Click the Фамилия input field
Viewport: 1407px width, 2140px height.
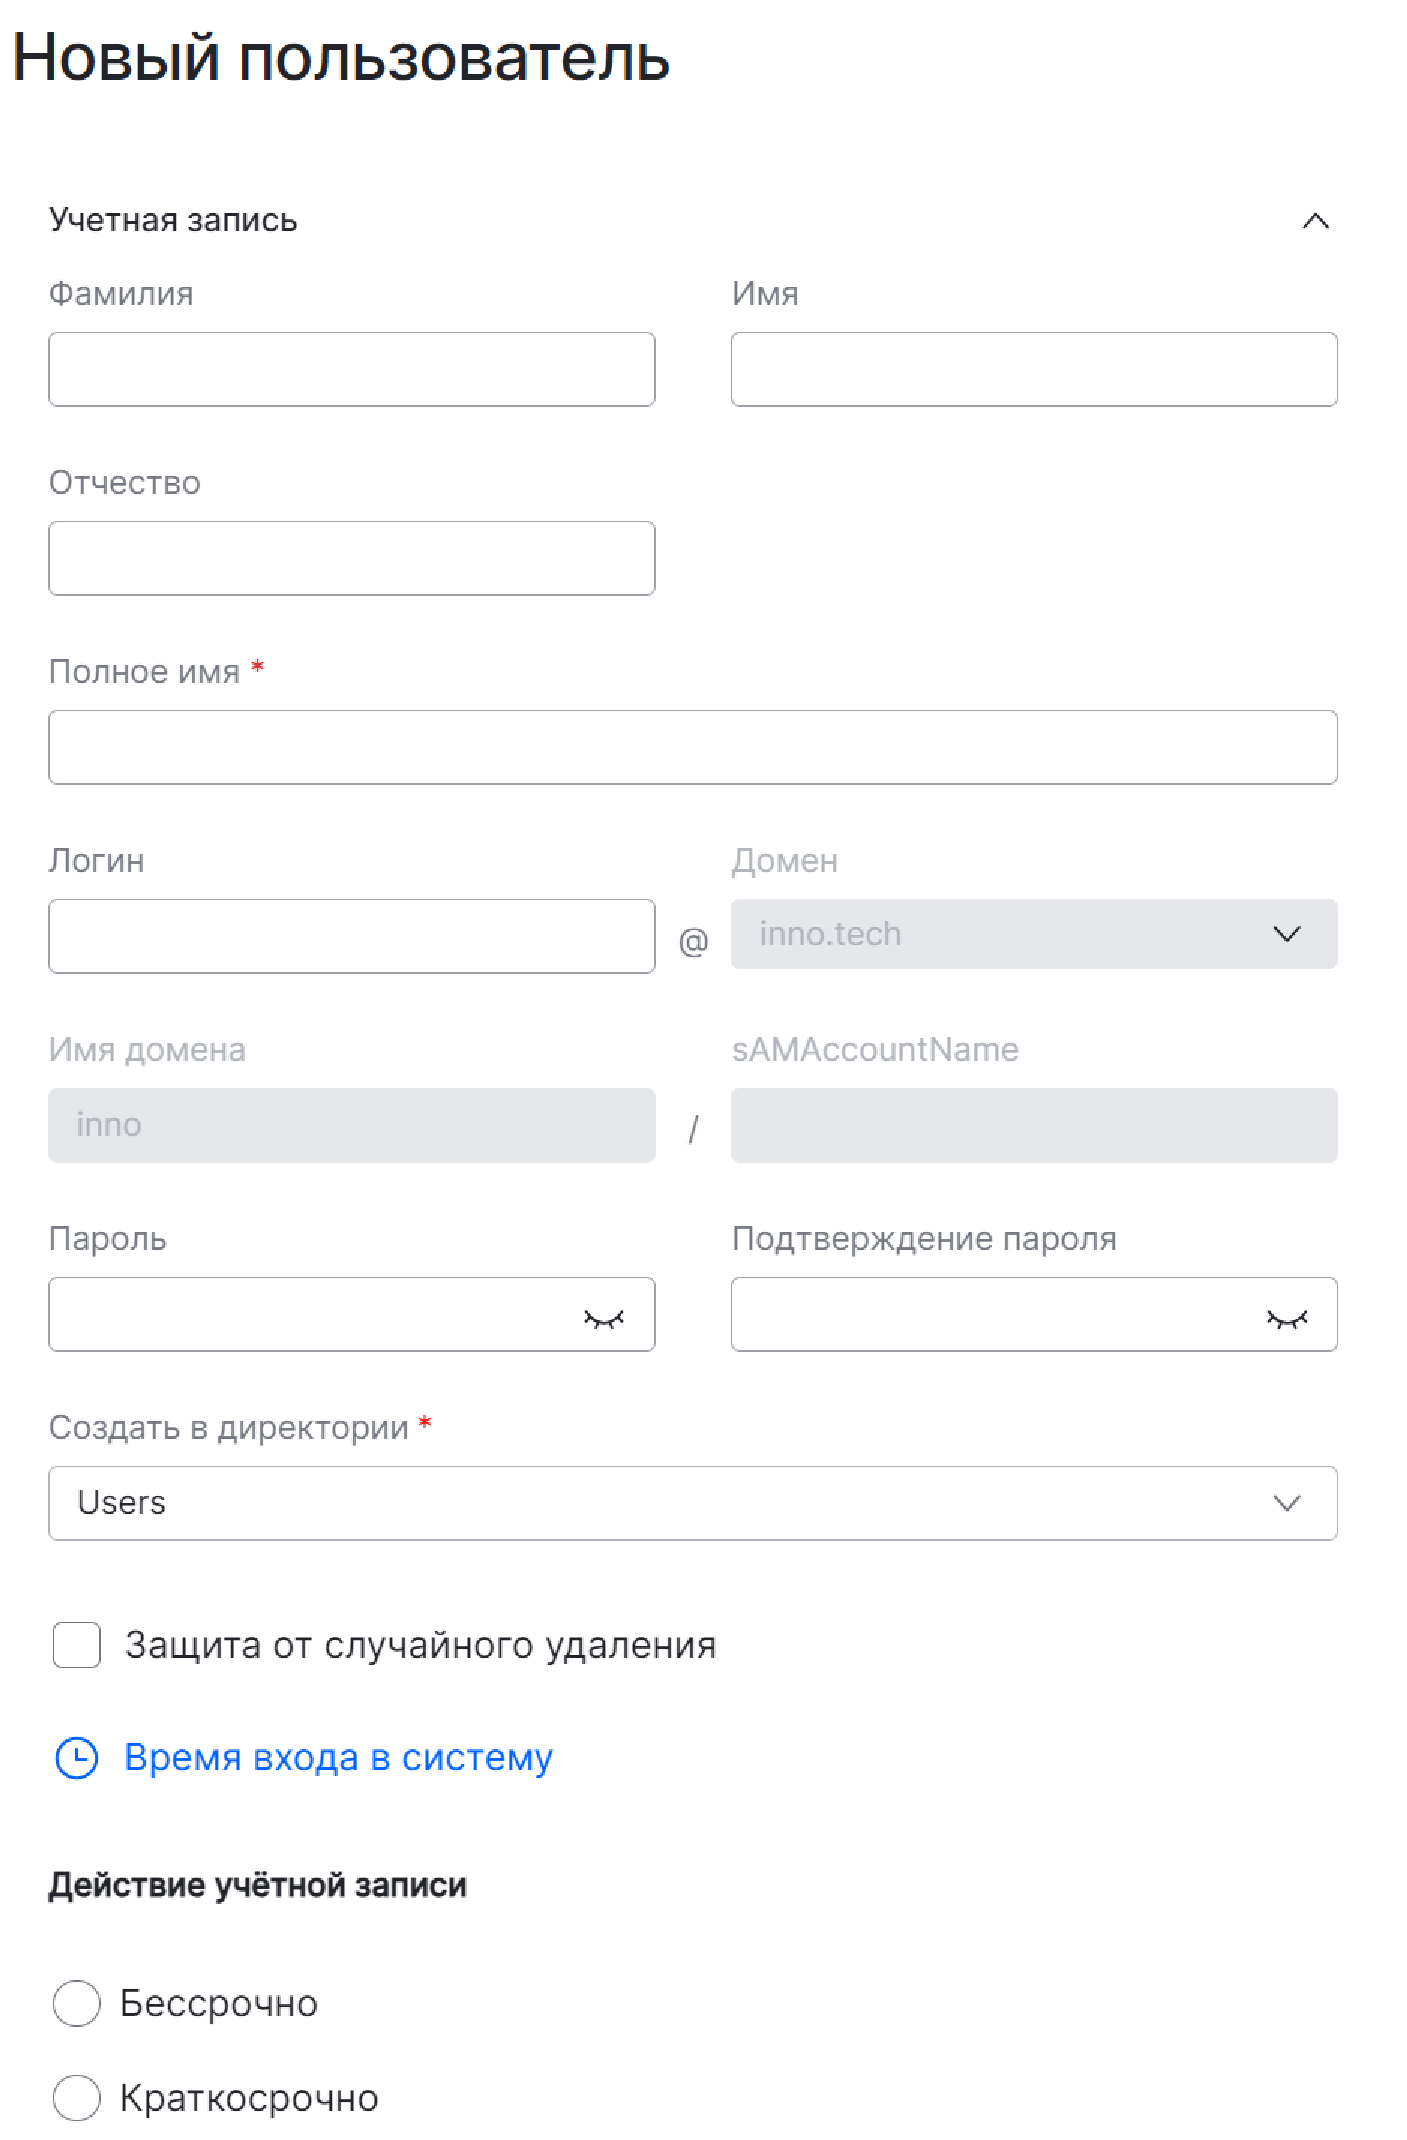click(351, 369)
